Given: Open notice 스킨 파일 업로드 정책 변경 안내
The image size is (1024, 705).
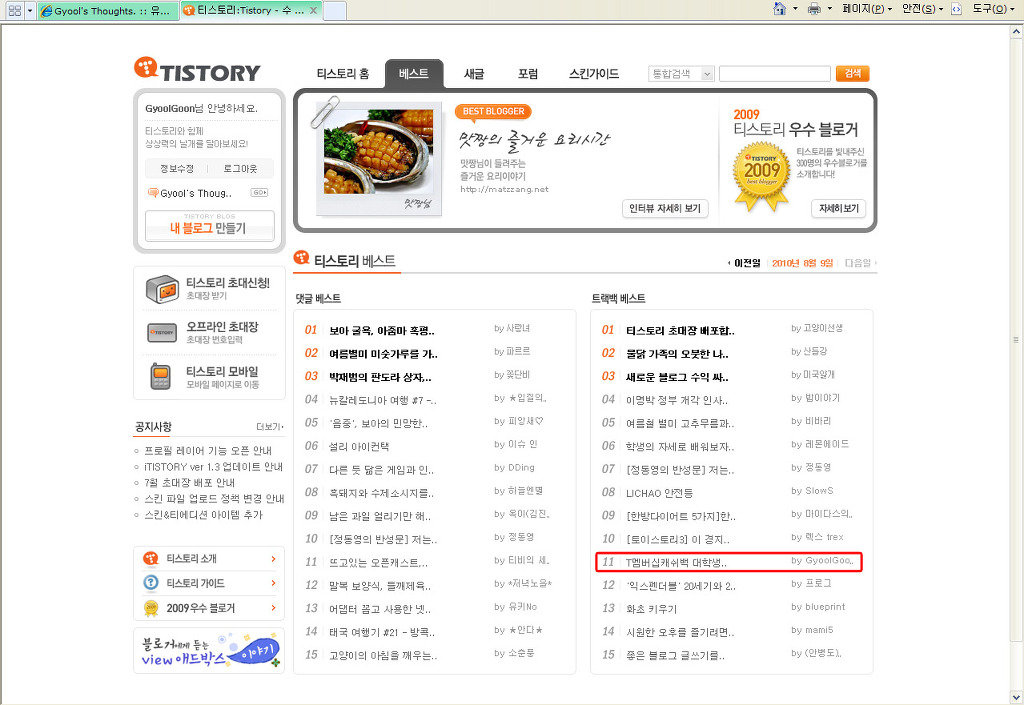Looking at the screenshot, I should click(214, 499).
